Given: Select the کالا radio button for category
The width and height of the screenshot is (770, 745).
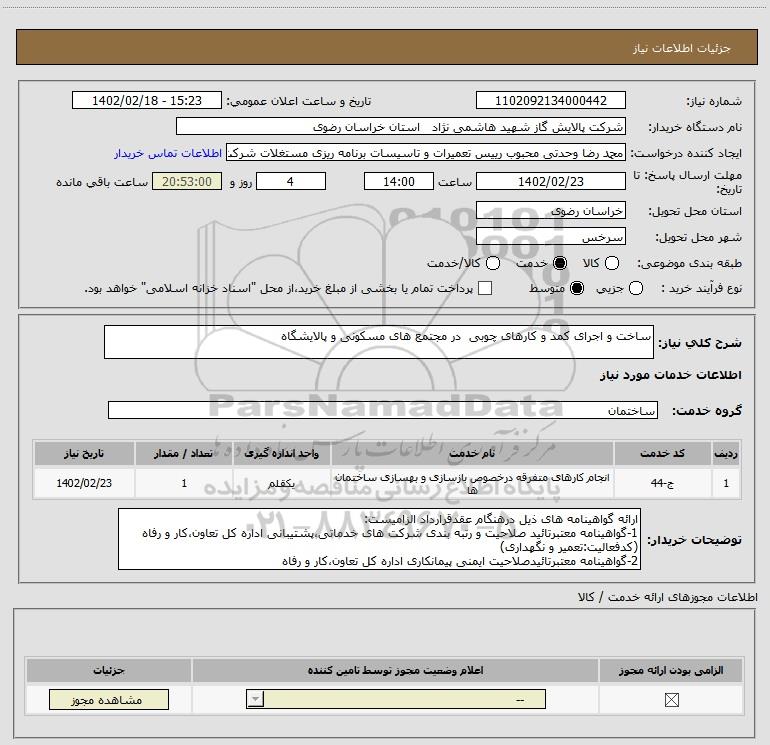Looking at the screenshot, I should [611, 263].
